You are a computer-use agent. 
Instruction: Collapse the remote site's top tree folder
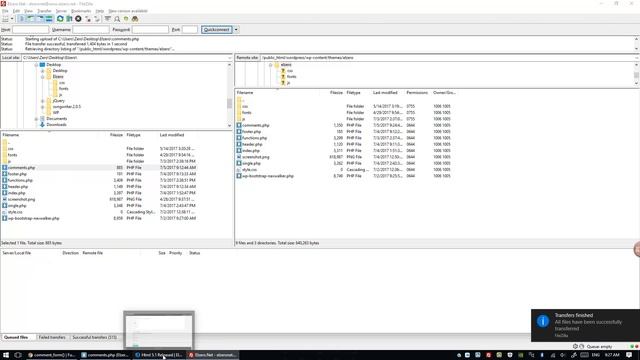[270, 65]
